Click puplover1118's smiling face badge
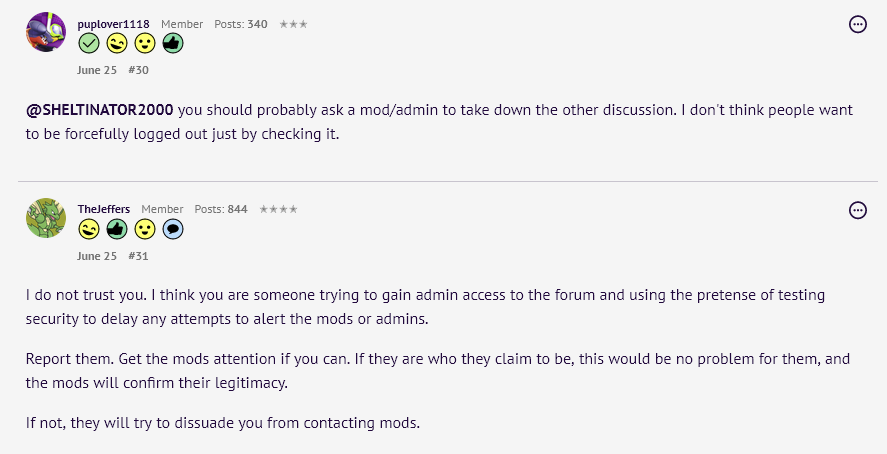This screenshot has height=454, width=887. tap(145, 44)
